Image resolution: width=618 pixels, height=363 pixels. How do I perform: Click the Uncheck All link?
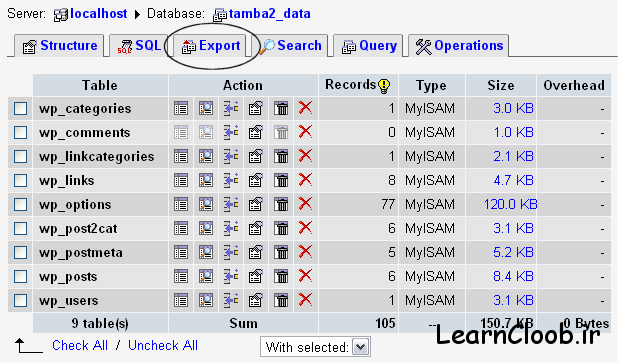click(163, 345)
